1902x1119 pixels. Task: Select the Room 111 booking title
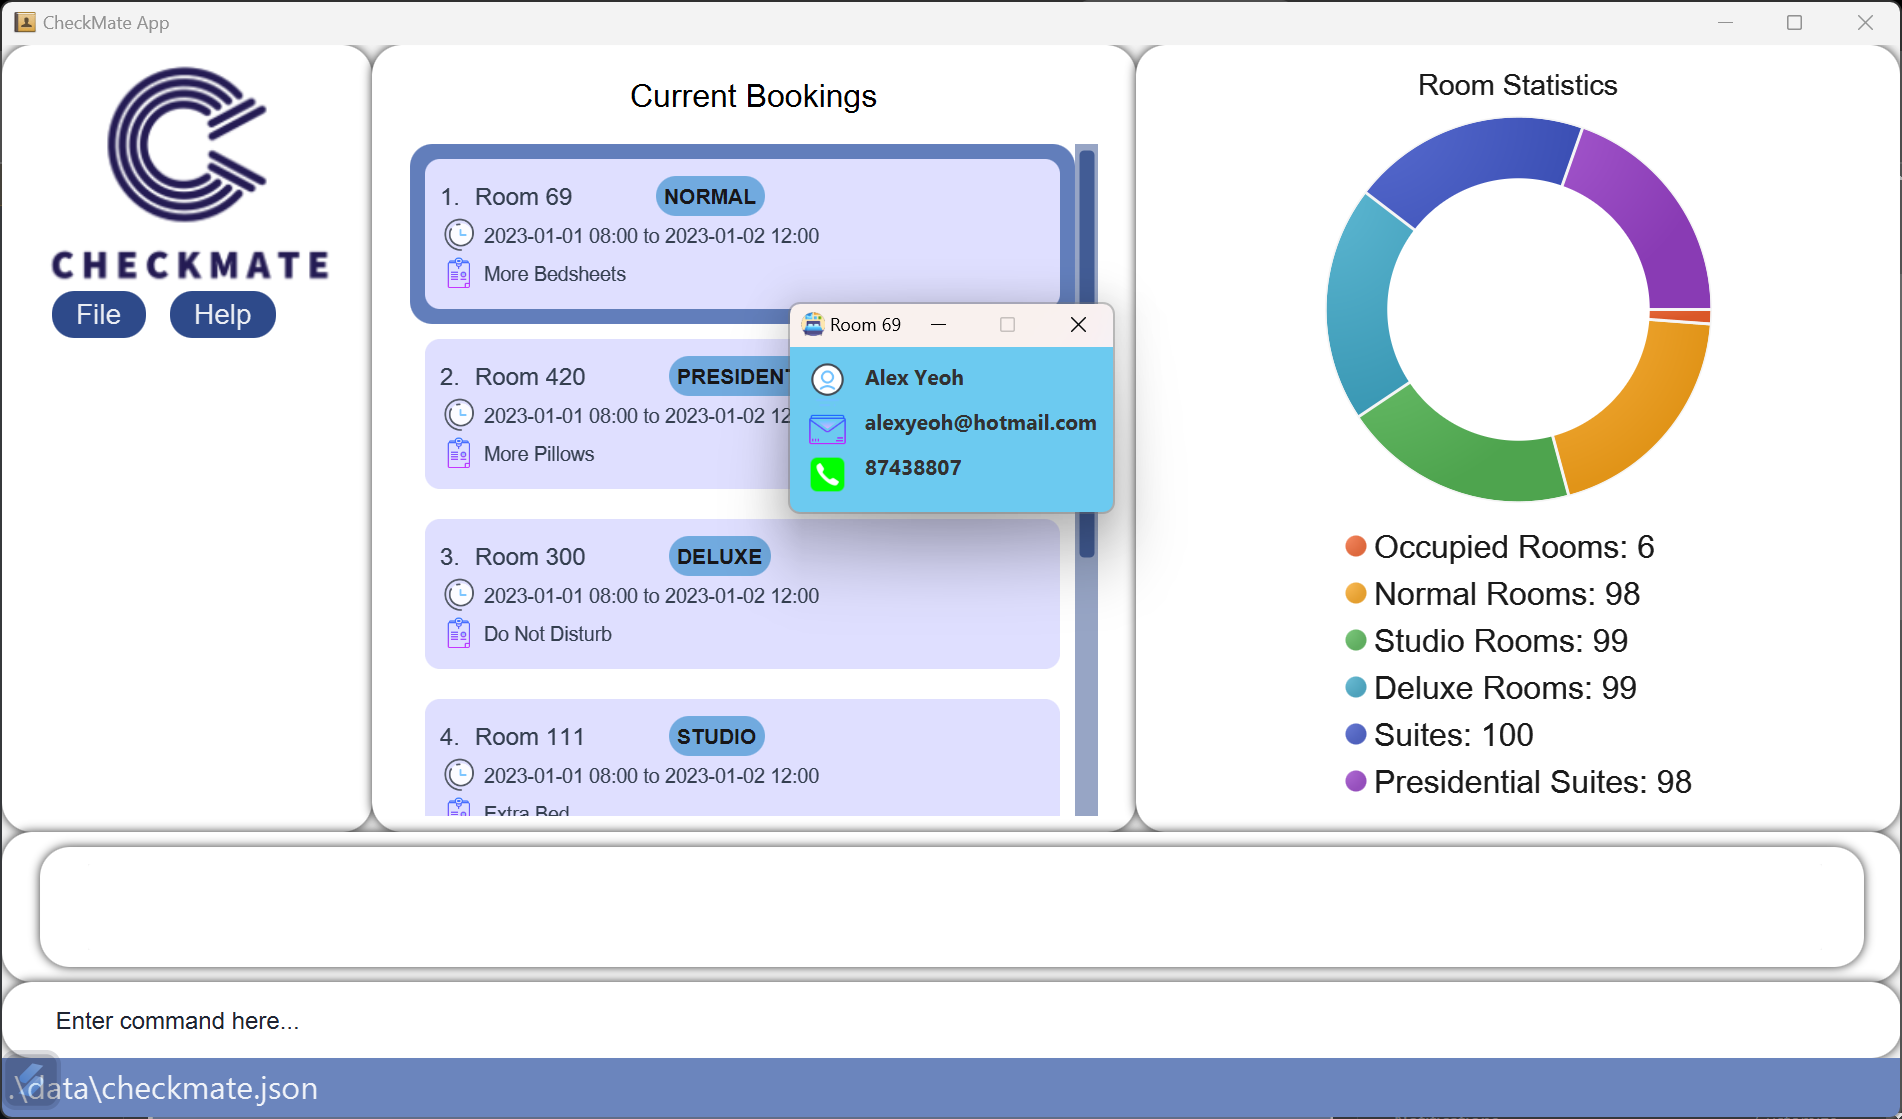click(530, 737)
